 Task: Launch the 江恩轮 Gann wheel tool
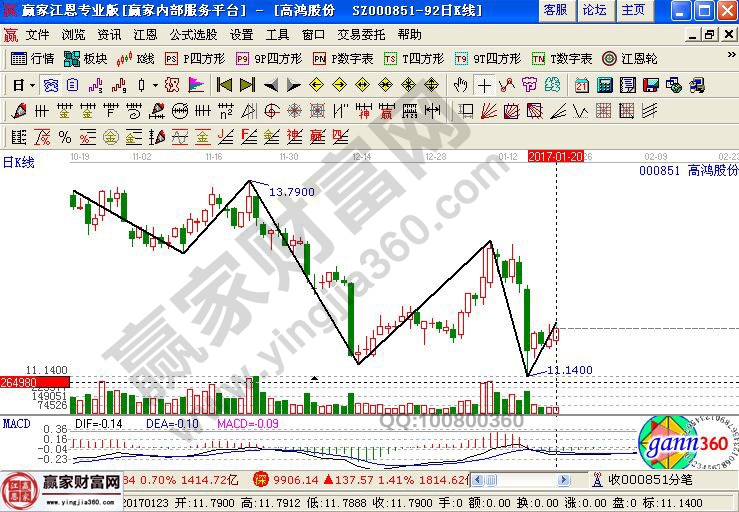[630, 59]
